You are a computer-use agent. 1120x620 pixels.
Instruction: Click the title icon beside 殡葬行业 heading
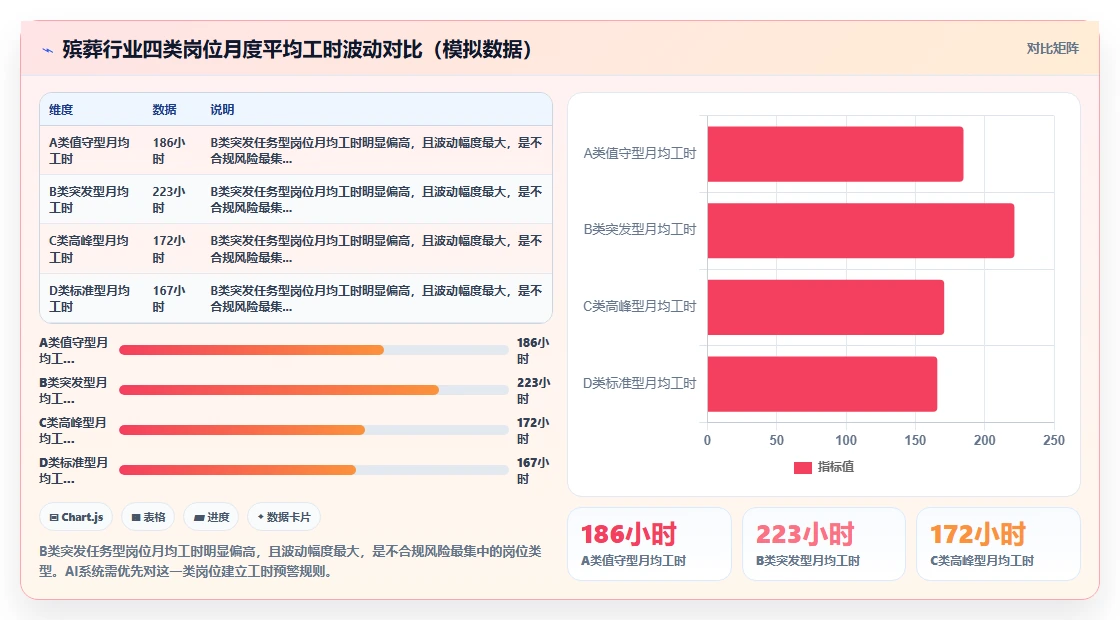[48, 50]
